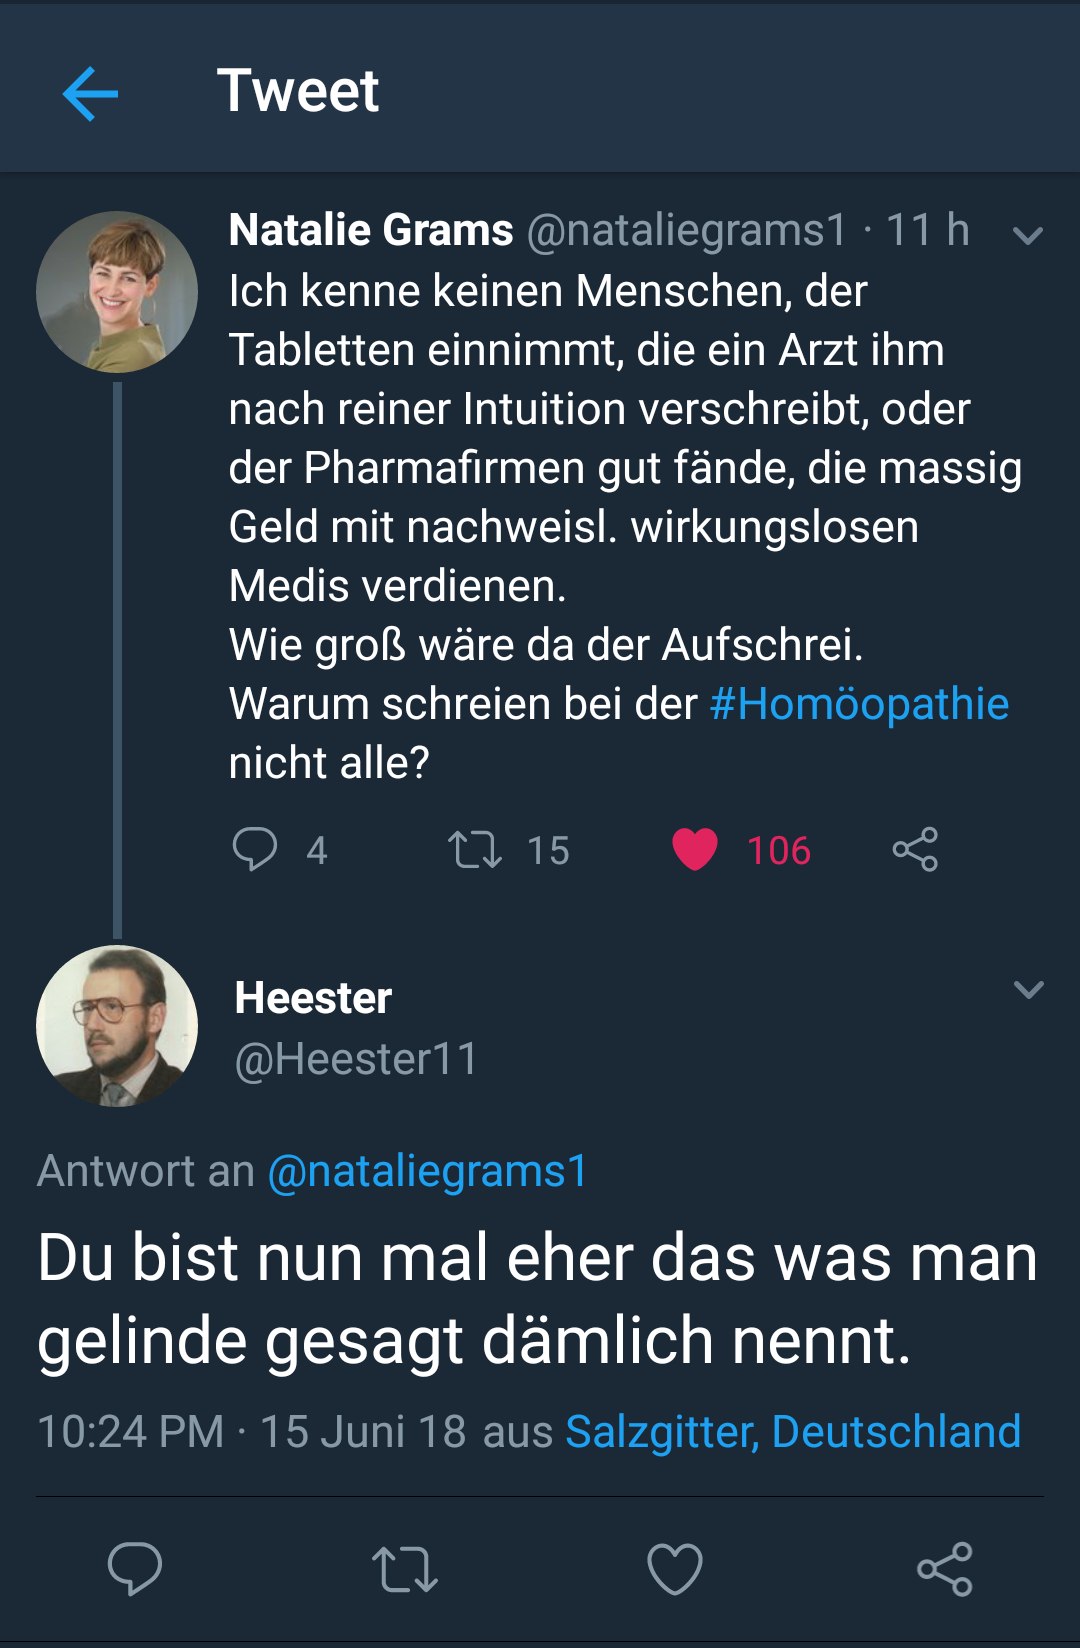The image size is (1080, 1648).
Task: Share Heester's reply tweet
Action: click(944, 1568)
